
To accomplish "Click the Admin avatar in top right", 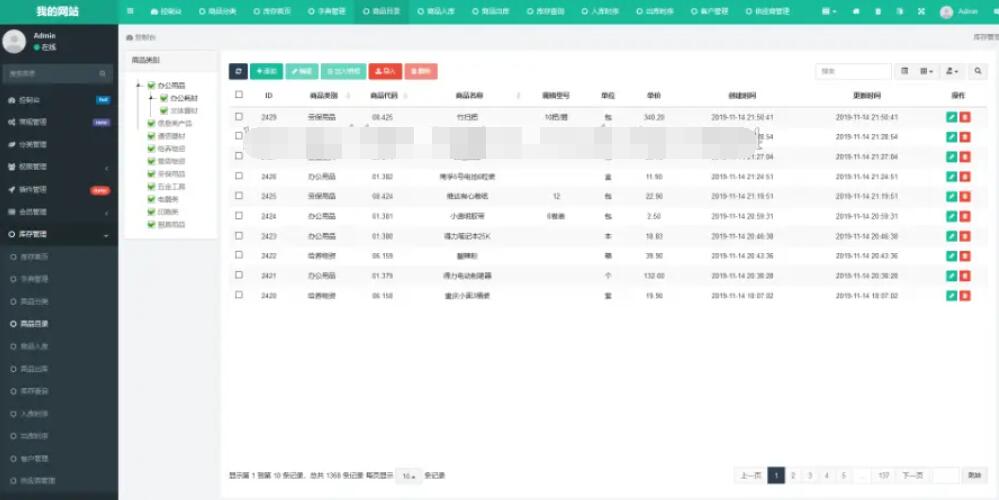I will pyautogui.click(x=946, y=12).
